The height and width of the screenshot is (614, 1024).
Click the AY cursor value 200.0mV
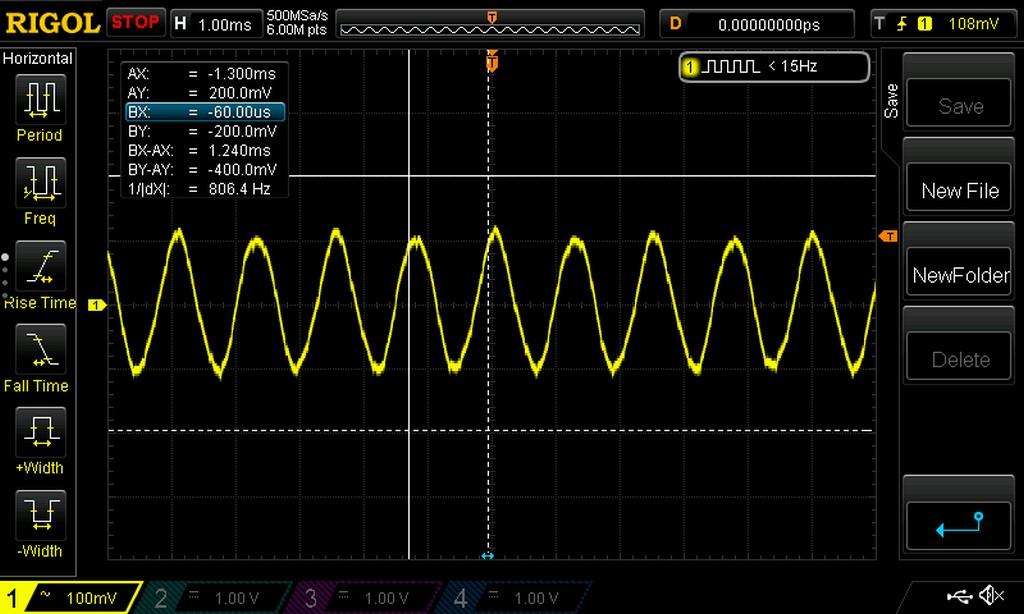pyautogui.click(x=240, y=93)
